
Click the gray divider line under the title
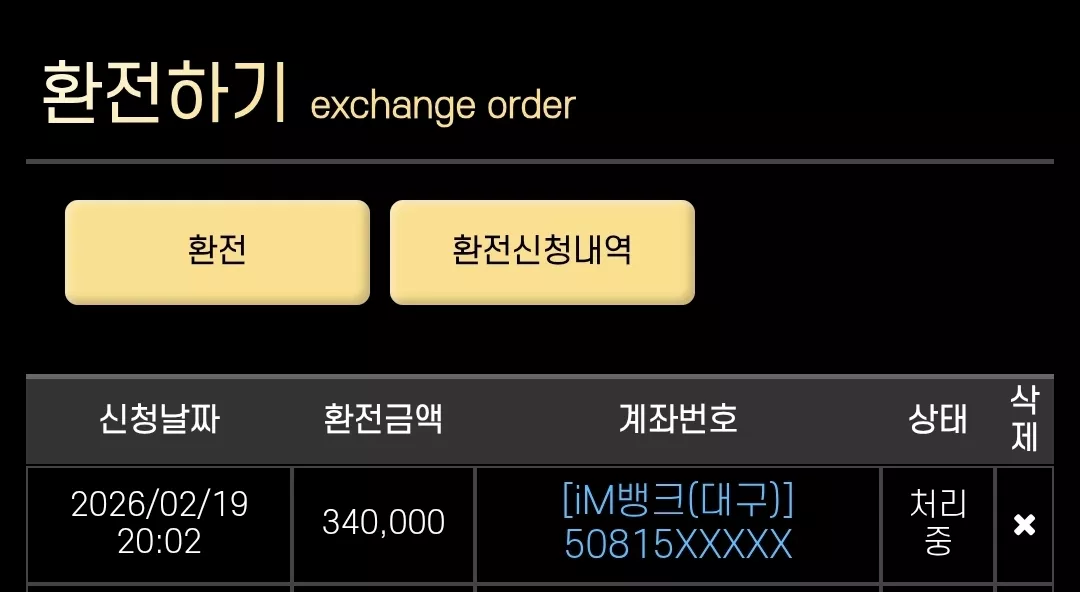540,162
